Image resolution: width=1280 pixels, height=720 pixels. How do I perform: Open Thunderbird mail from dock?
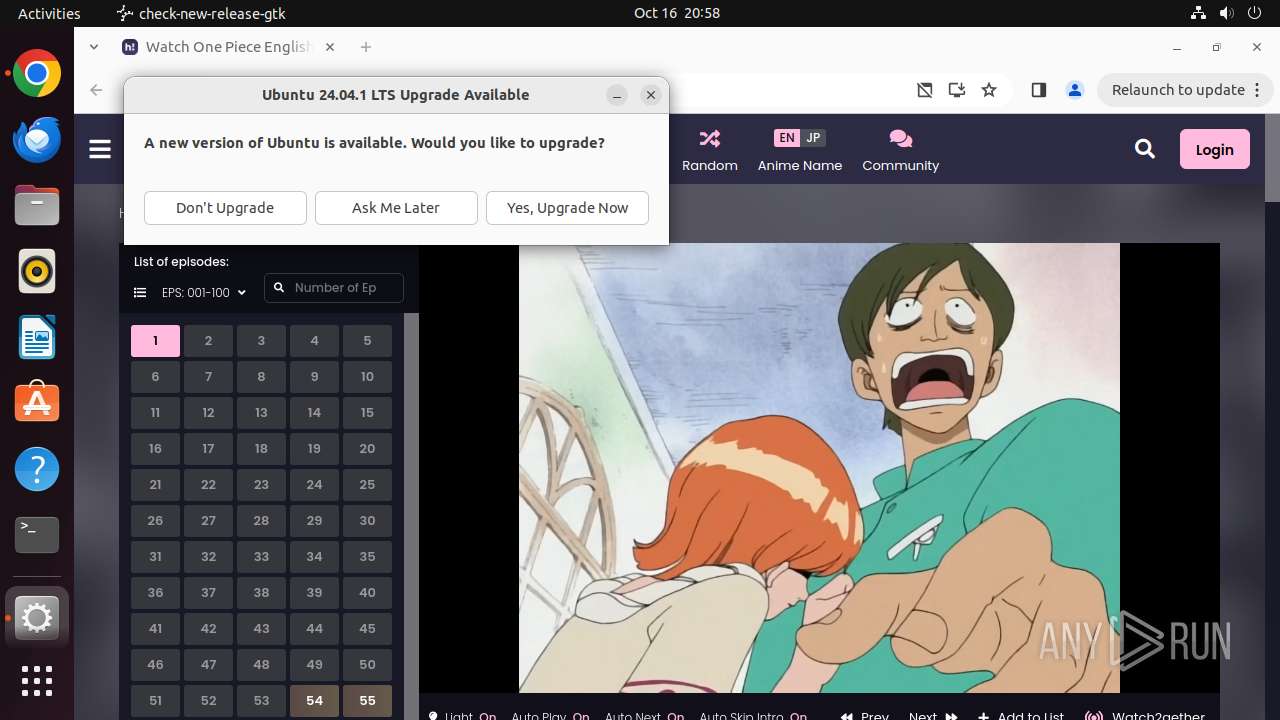(x=37, y=140)
